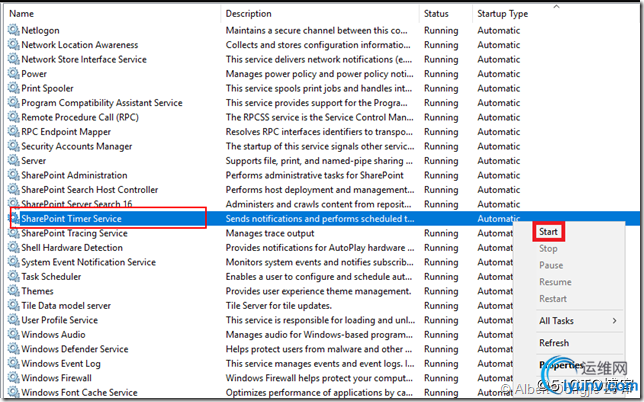Select the Windows Firewall service icon
Viewport: 644px width, 402px height.
[x=14, y=377]
